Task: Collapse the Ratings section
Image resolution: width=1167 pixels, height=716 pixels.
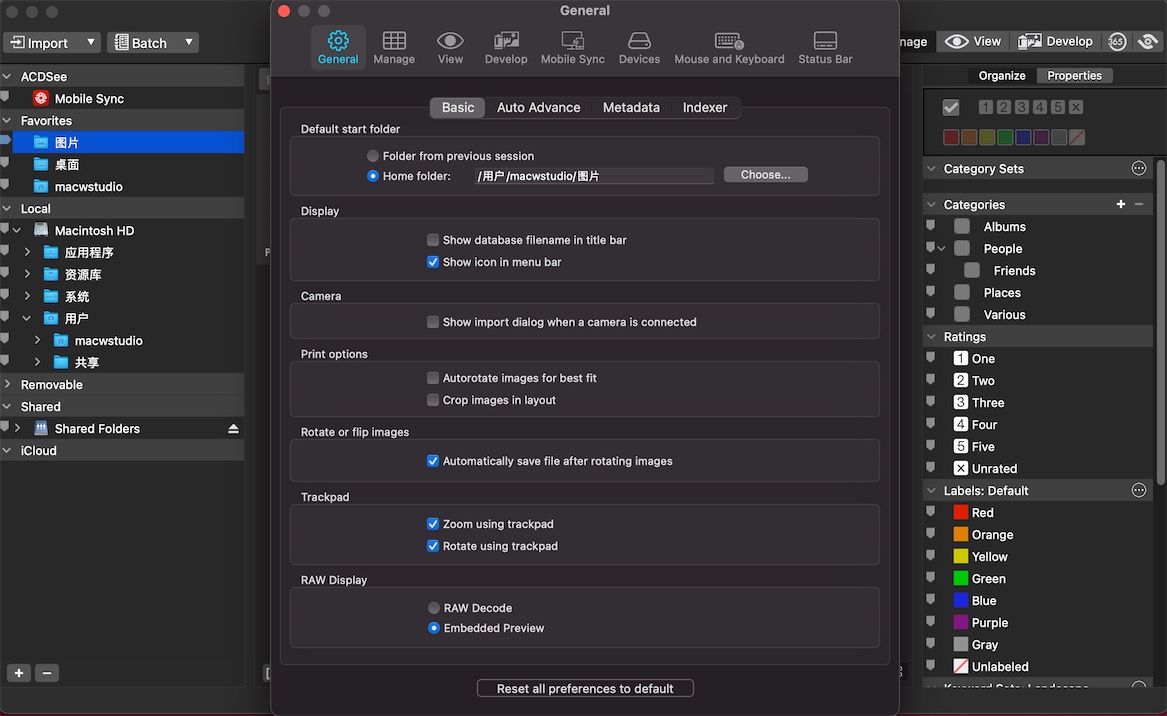Action: [932, 336]
